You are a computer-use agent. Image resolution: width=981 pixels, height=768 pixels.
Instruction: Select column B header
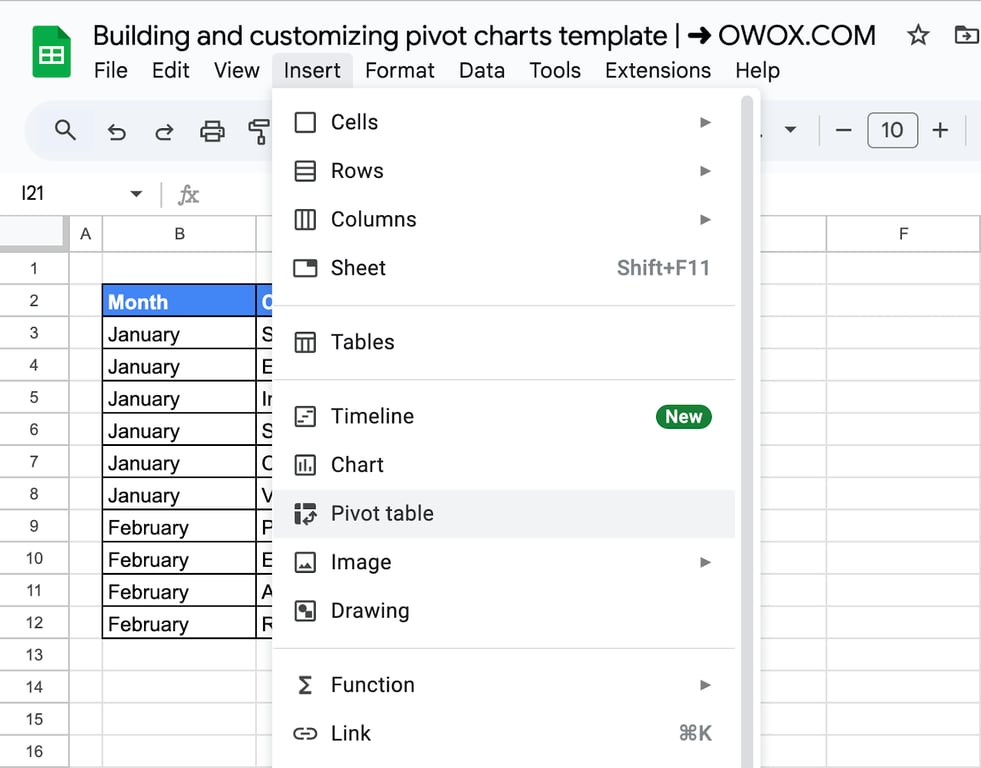[180, 234]
